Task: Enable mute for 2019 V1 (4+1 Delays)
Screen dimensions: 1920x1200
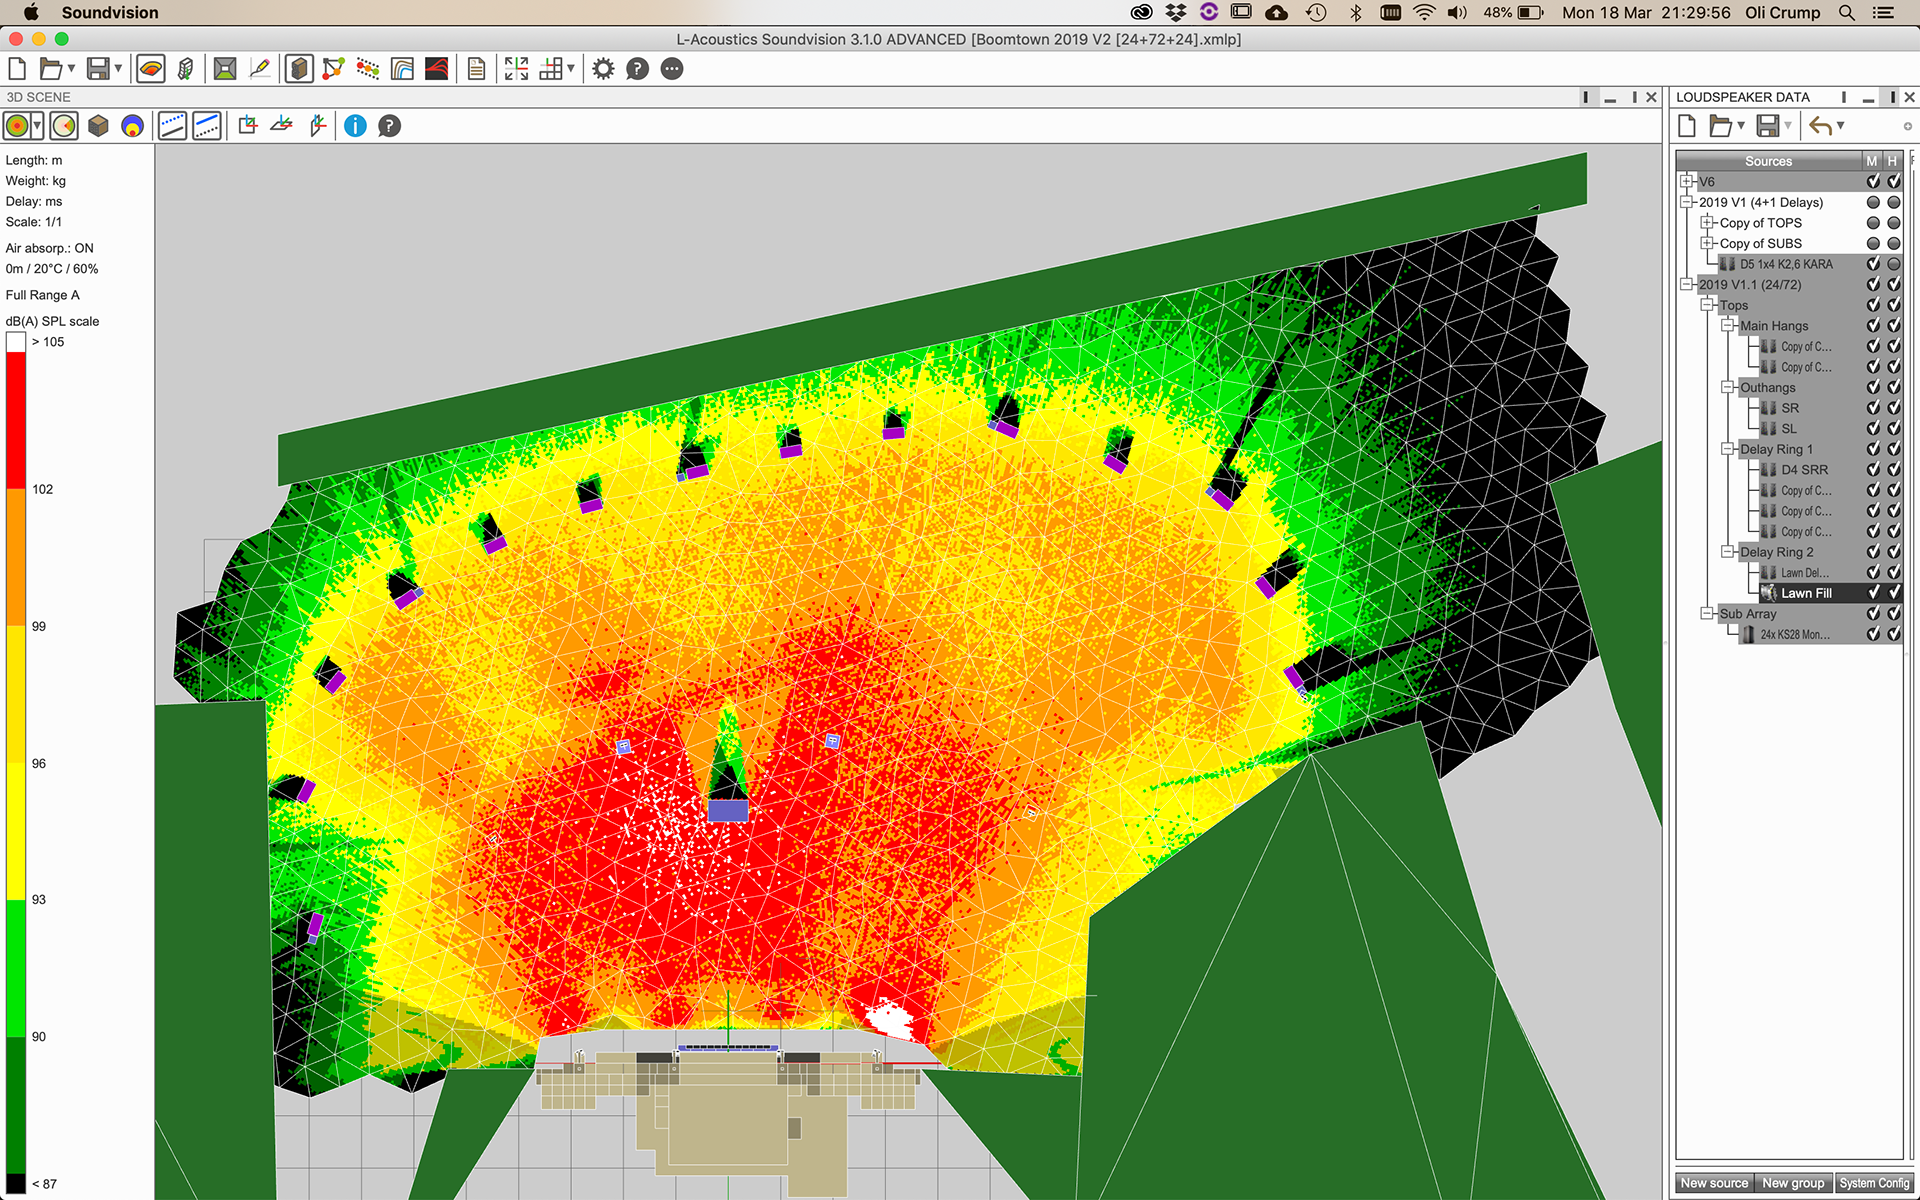Action: pos(1873,202)
